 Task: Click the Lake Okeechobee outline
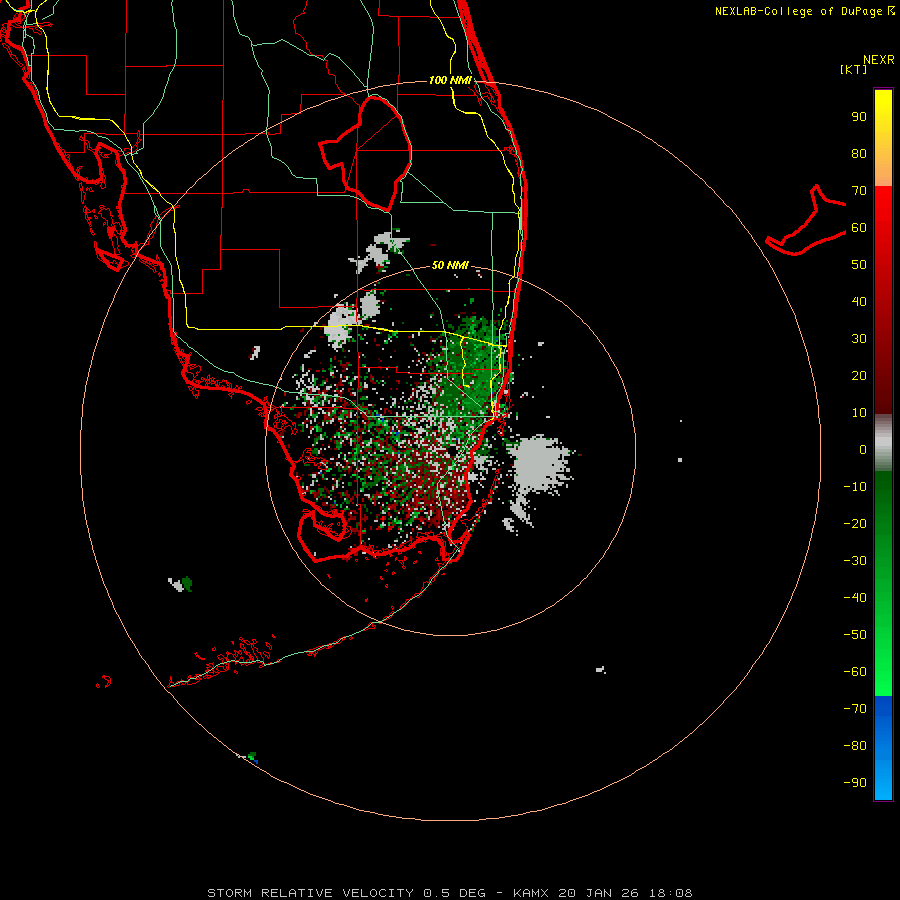coord(366,153)
